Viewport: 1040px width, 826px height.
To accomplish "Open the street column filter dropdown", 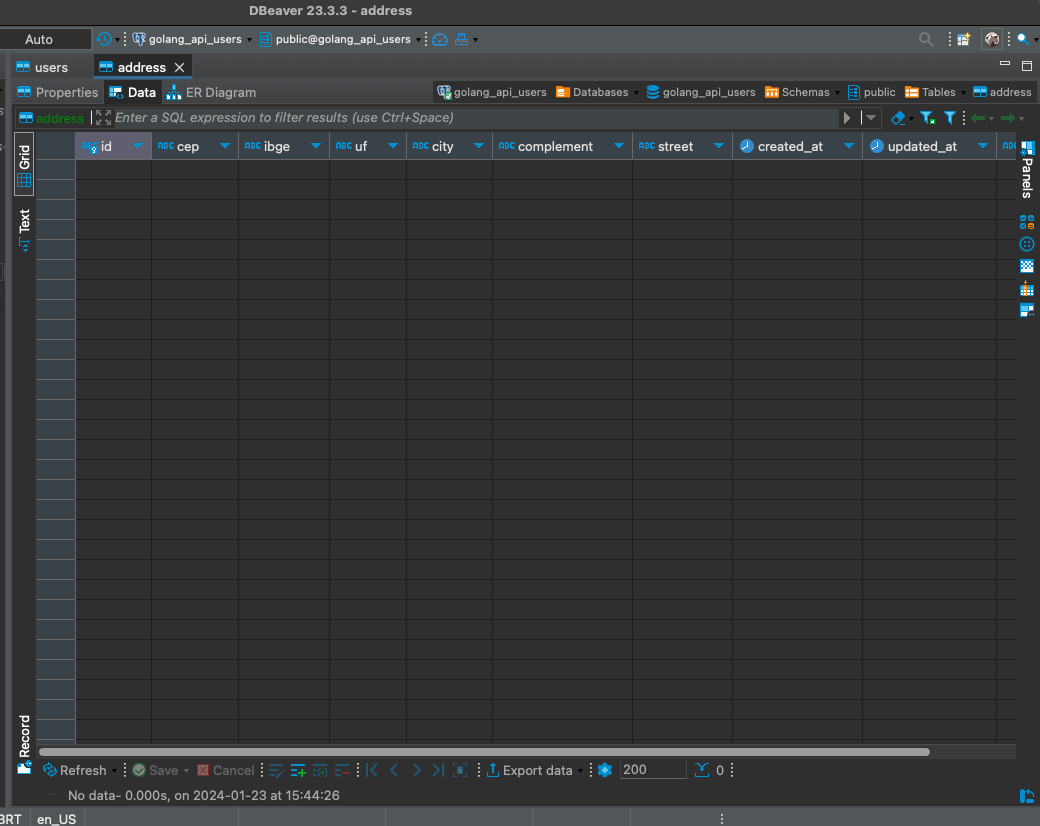I will point(719,146).
